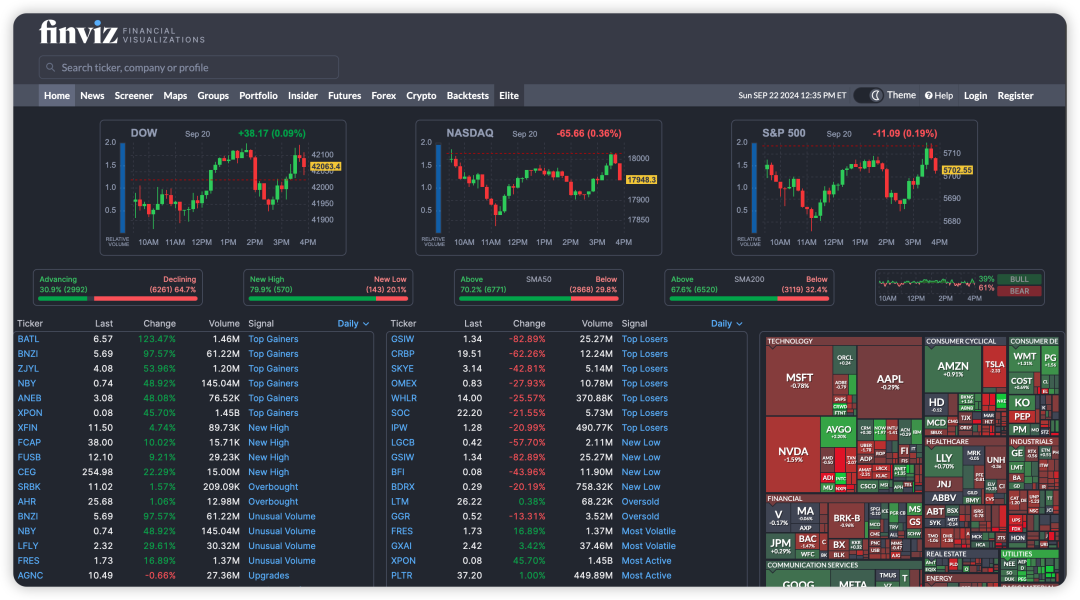Click Most Volatile signal for GXAI
This screenshot has width=1080, height=600.
click(649, 546)
